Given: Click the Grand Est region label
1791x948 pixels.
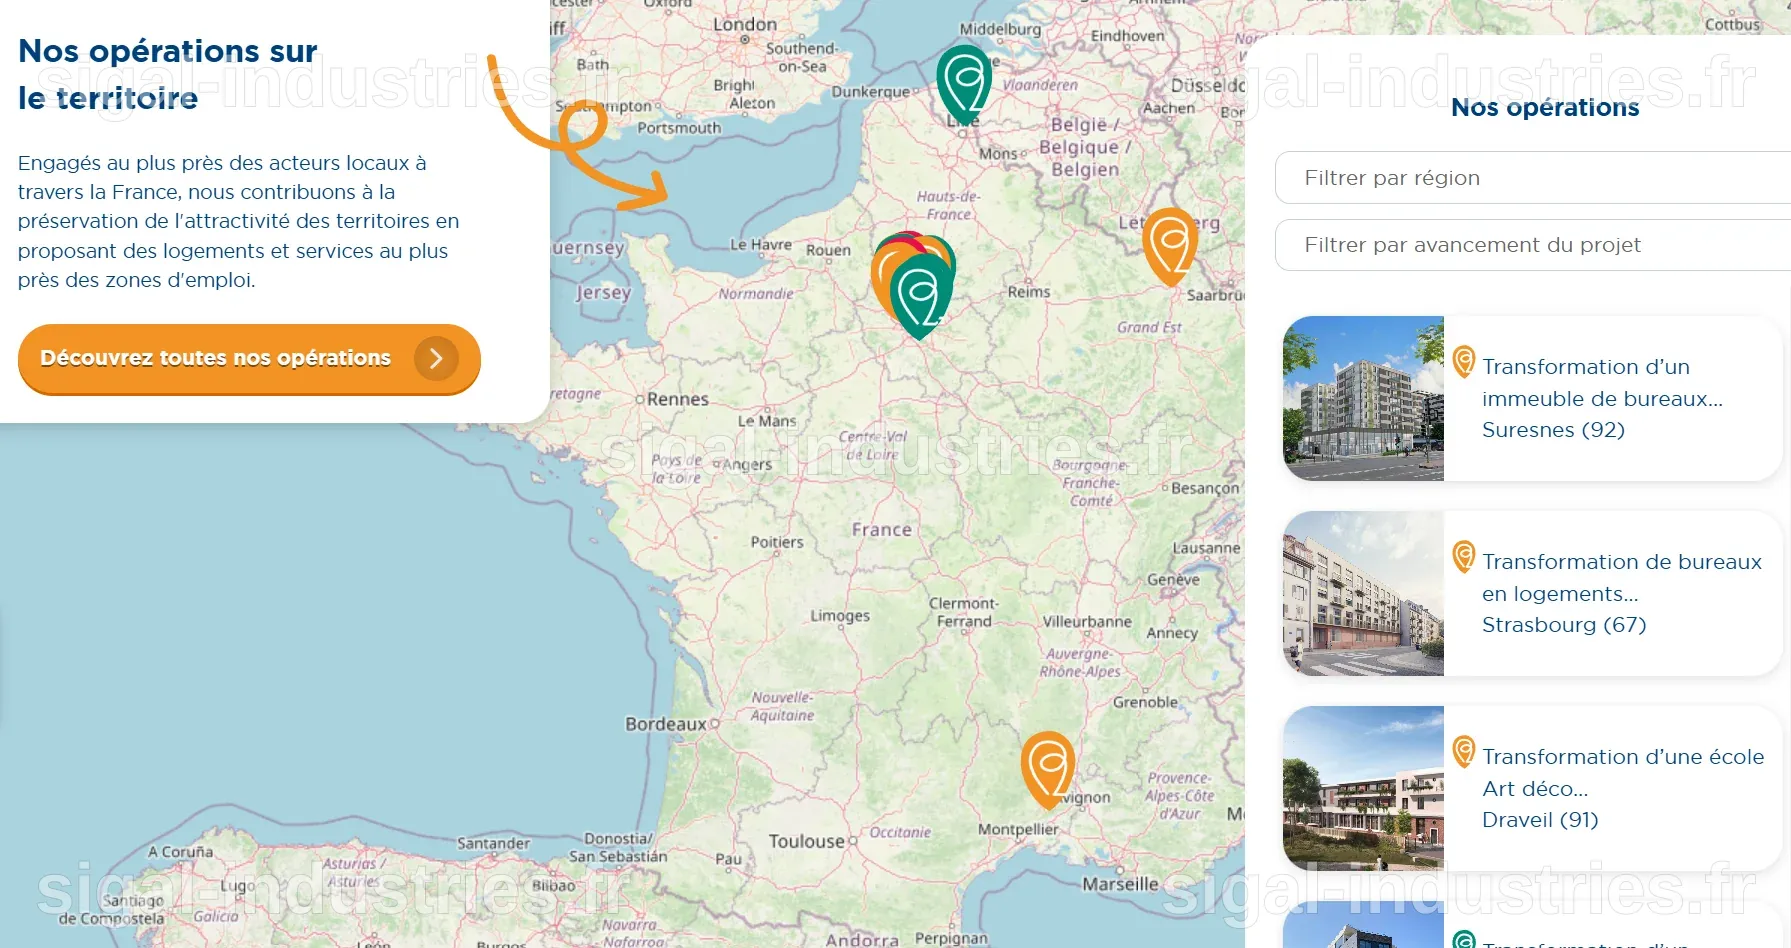Looking at the screenshot, I should [x=1149, y=327].
